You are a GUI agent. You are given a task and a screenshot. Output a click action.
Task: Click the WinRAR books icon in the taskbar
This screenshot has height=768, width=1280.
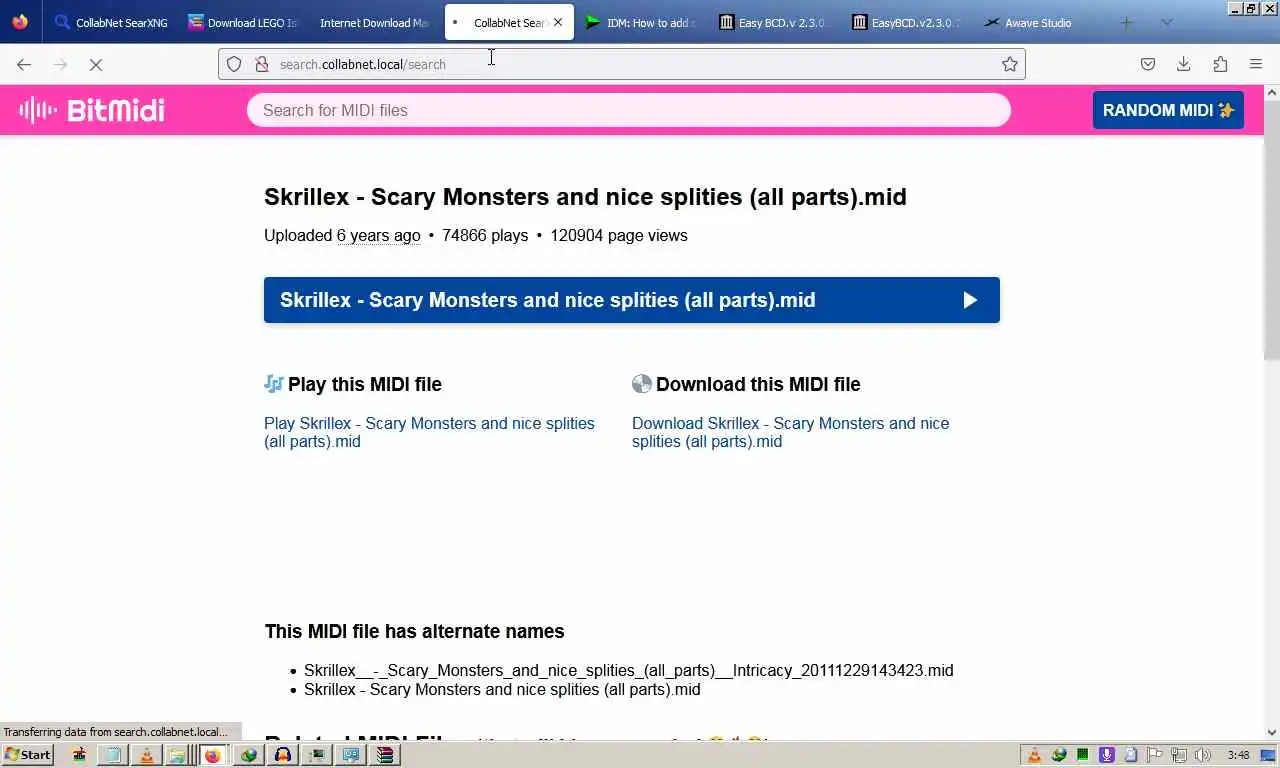385,755
